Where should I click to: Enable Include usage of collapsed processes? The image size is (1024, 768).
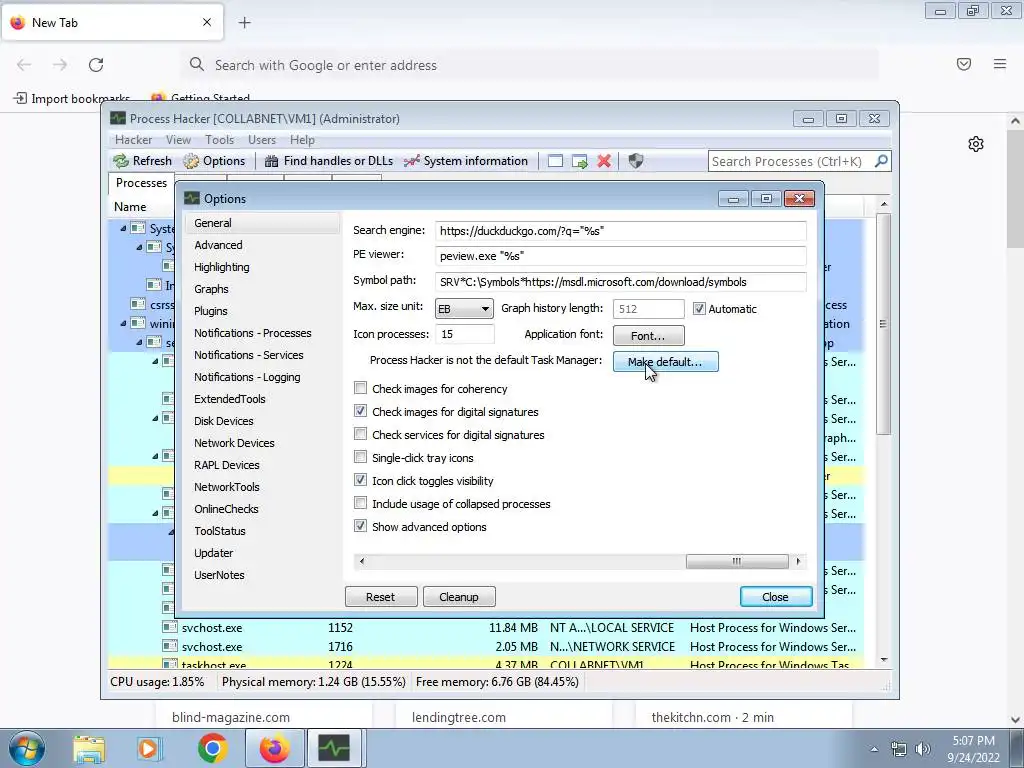point(360,503)
